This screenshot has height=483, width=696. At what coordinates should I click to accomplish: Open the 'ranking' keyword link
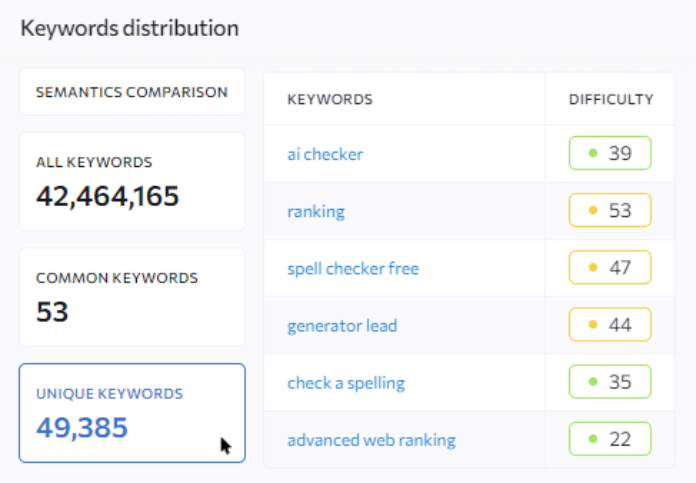[x=316, y=211]
